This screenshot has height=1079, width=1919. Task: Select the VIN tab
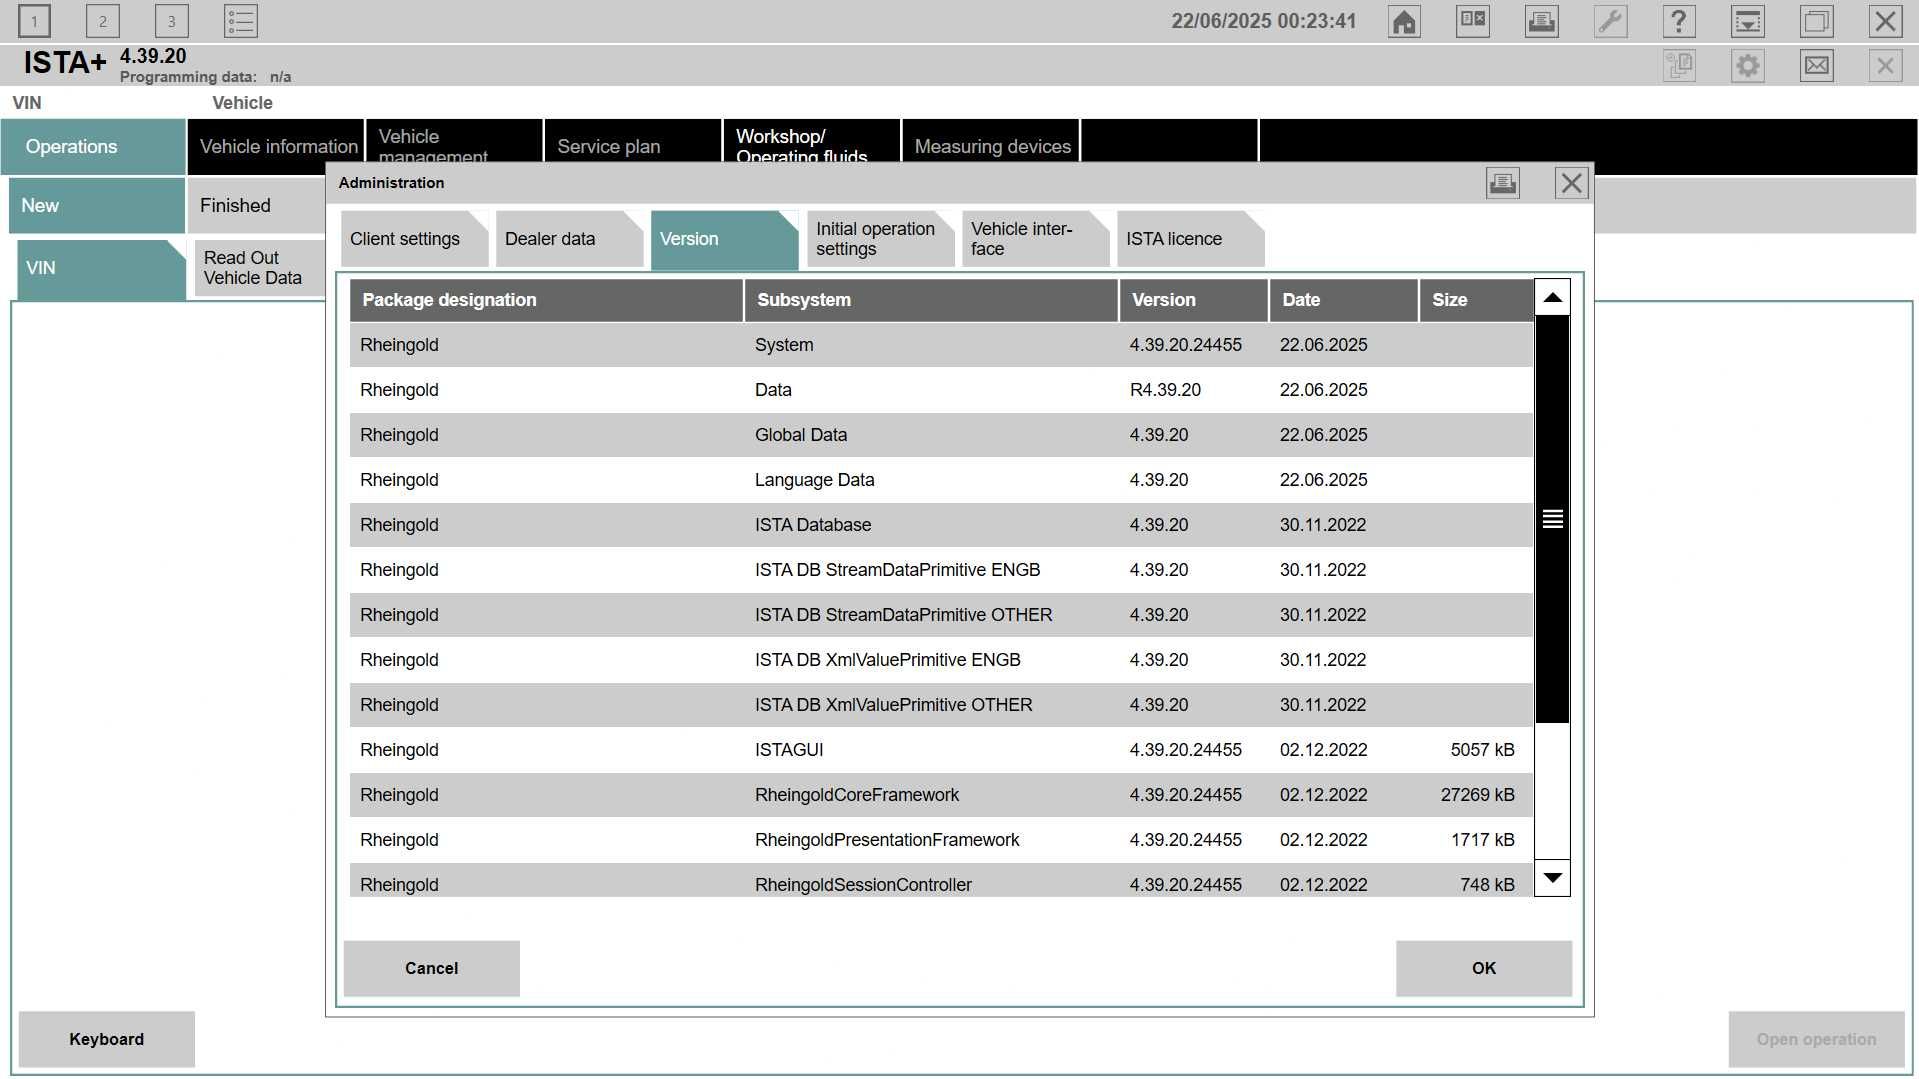pyautogui.click(x=101, y=269)
